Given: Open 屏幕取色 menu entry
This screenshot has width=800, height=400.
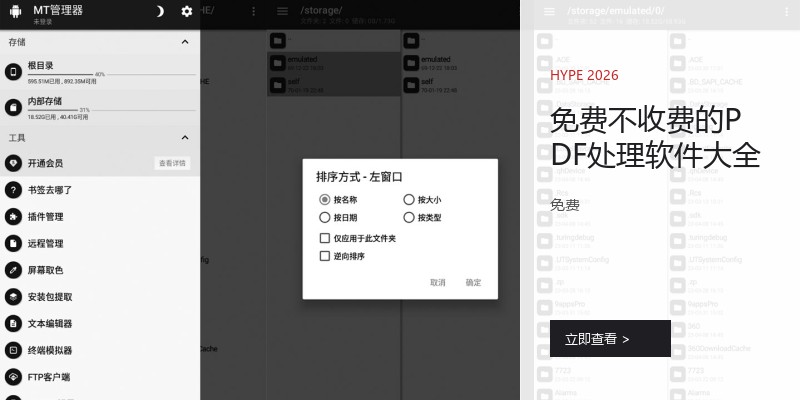Looking at the screenshot, I should 100,270.
